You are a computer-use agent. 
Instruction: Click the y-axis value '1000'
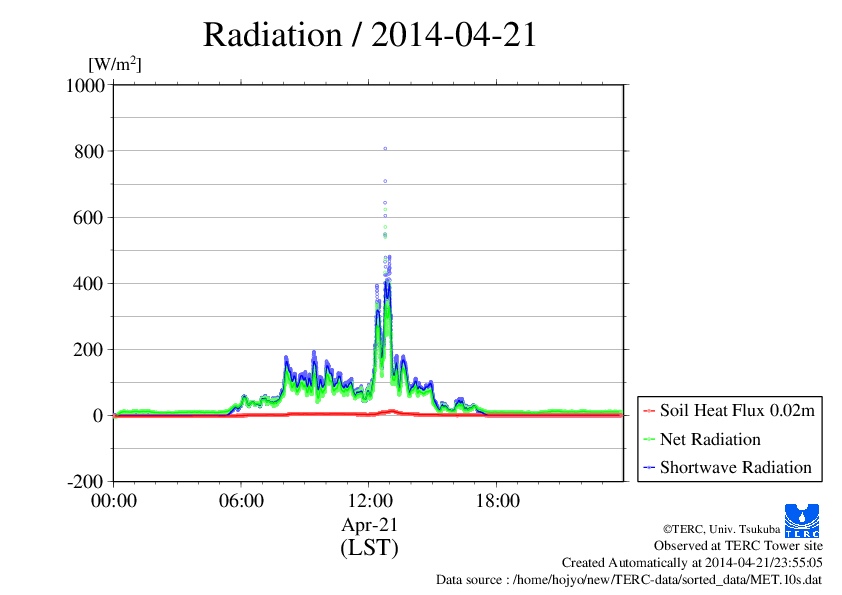(x=85, y=85)
